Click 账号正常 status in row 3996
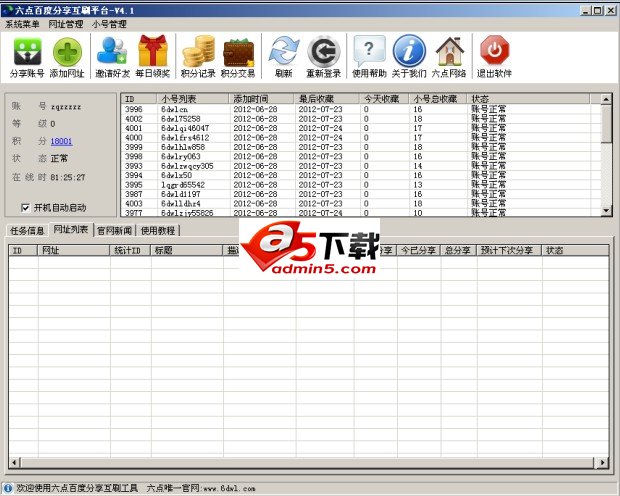The width and height of the screenshot is (620, 496). coord(489,109)
